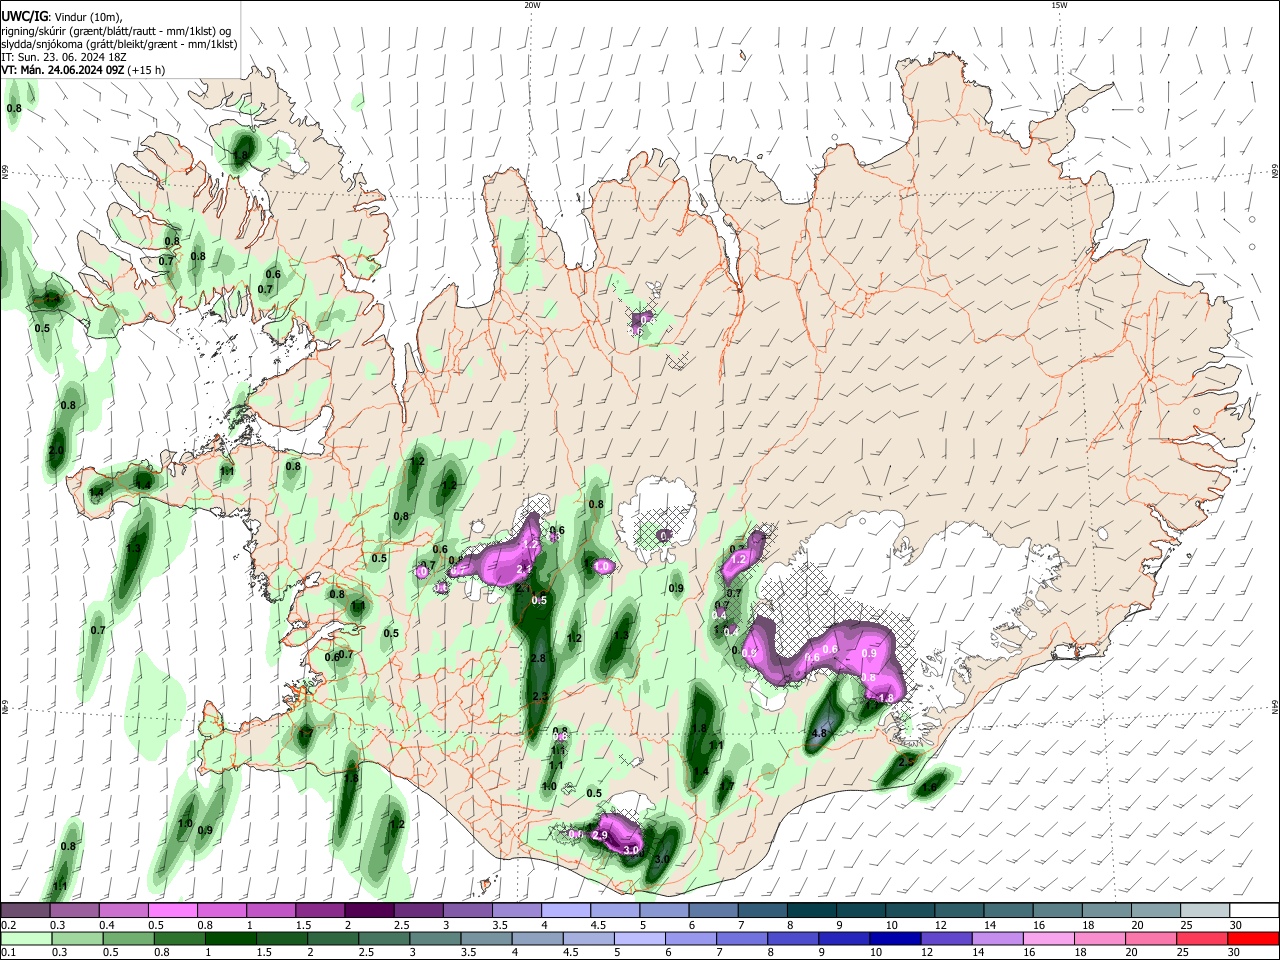Click the '0.2' label starting the upper scale
The height and width of the screenshot is (960, 1280).
[8, 925]
